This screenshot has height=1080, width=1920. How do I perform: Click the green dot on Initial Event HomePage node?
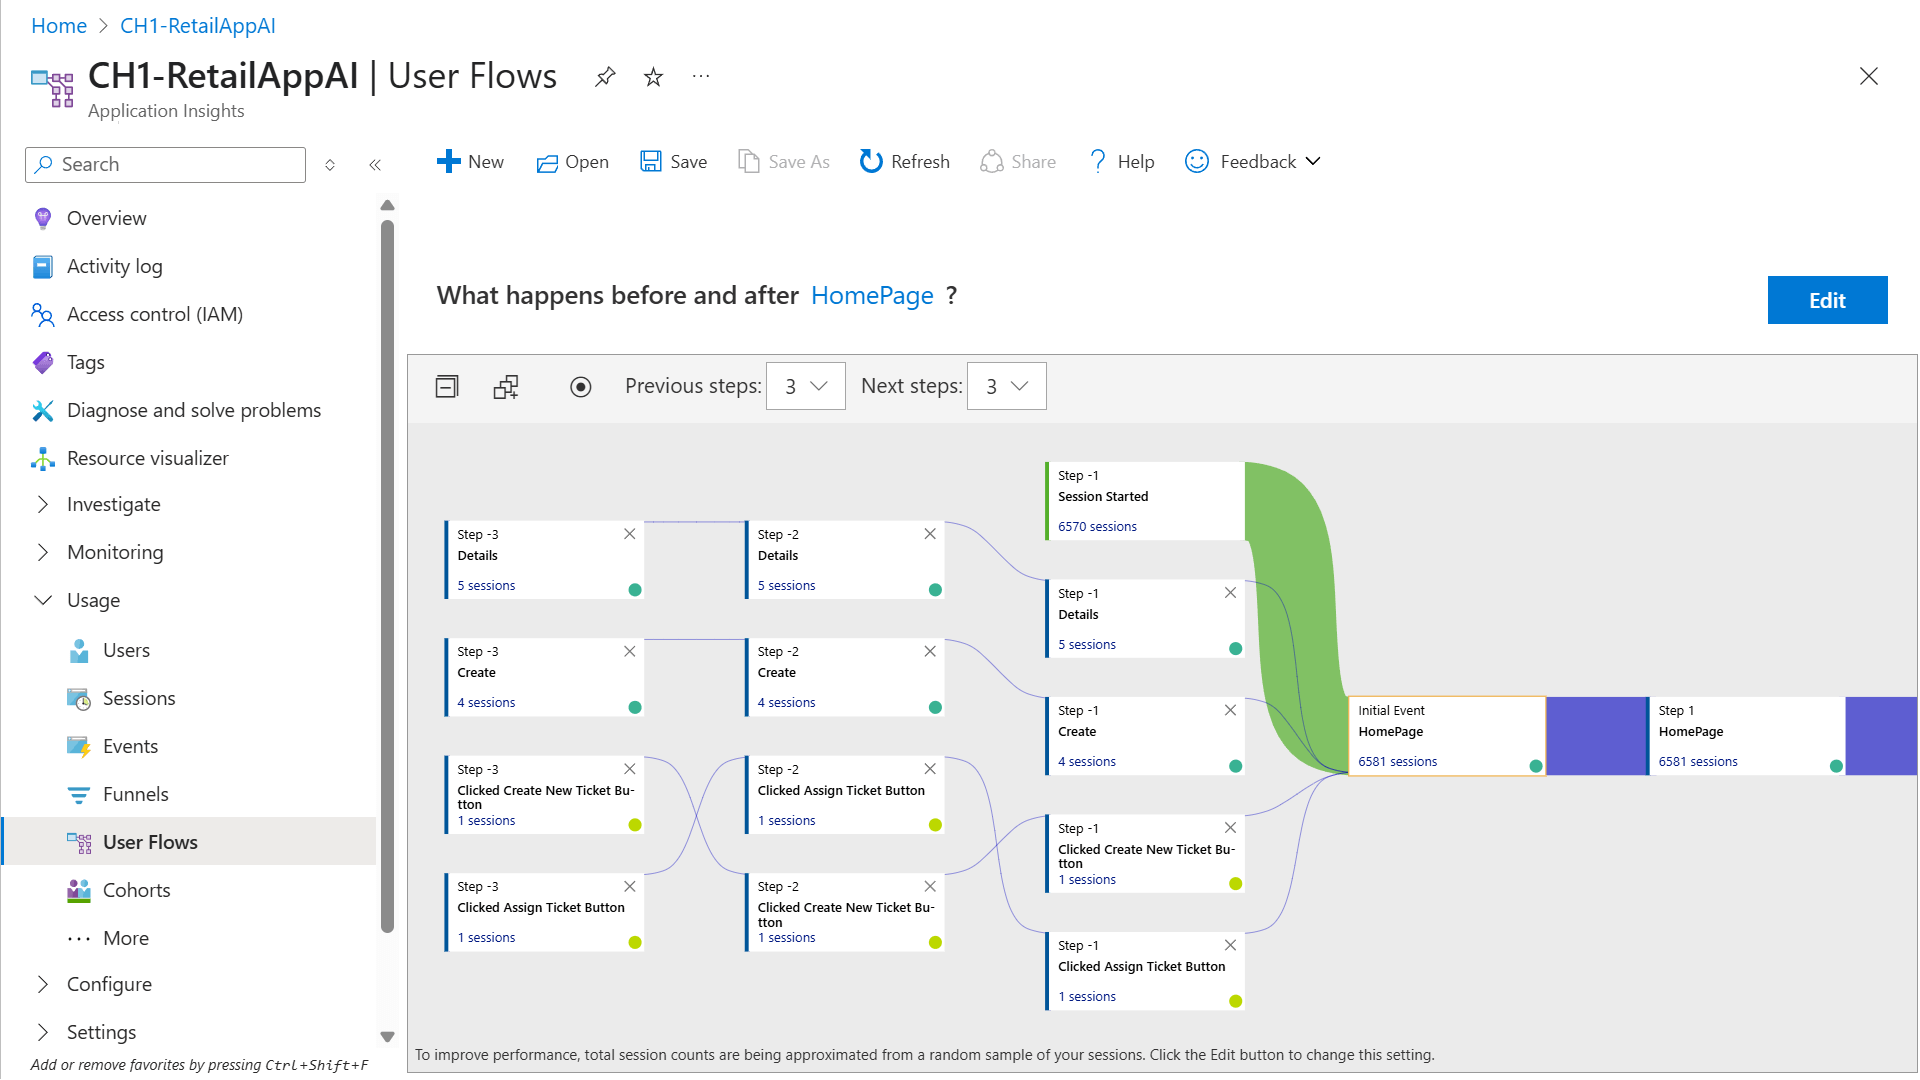(x=1535, y=766)
